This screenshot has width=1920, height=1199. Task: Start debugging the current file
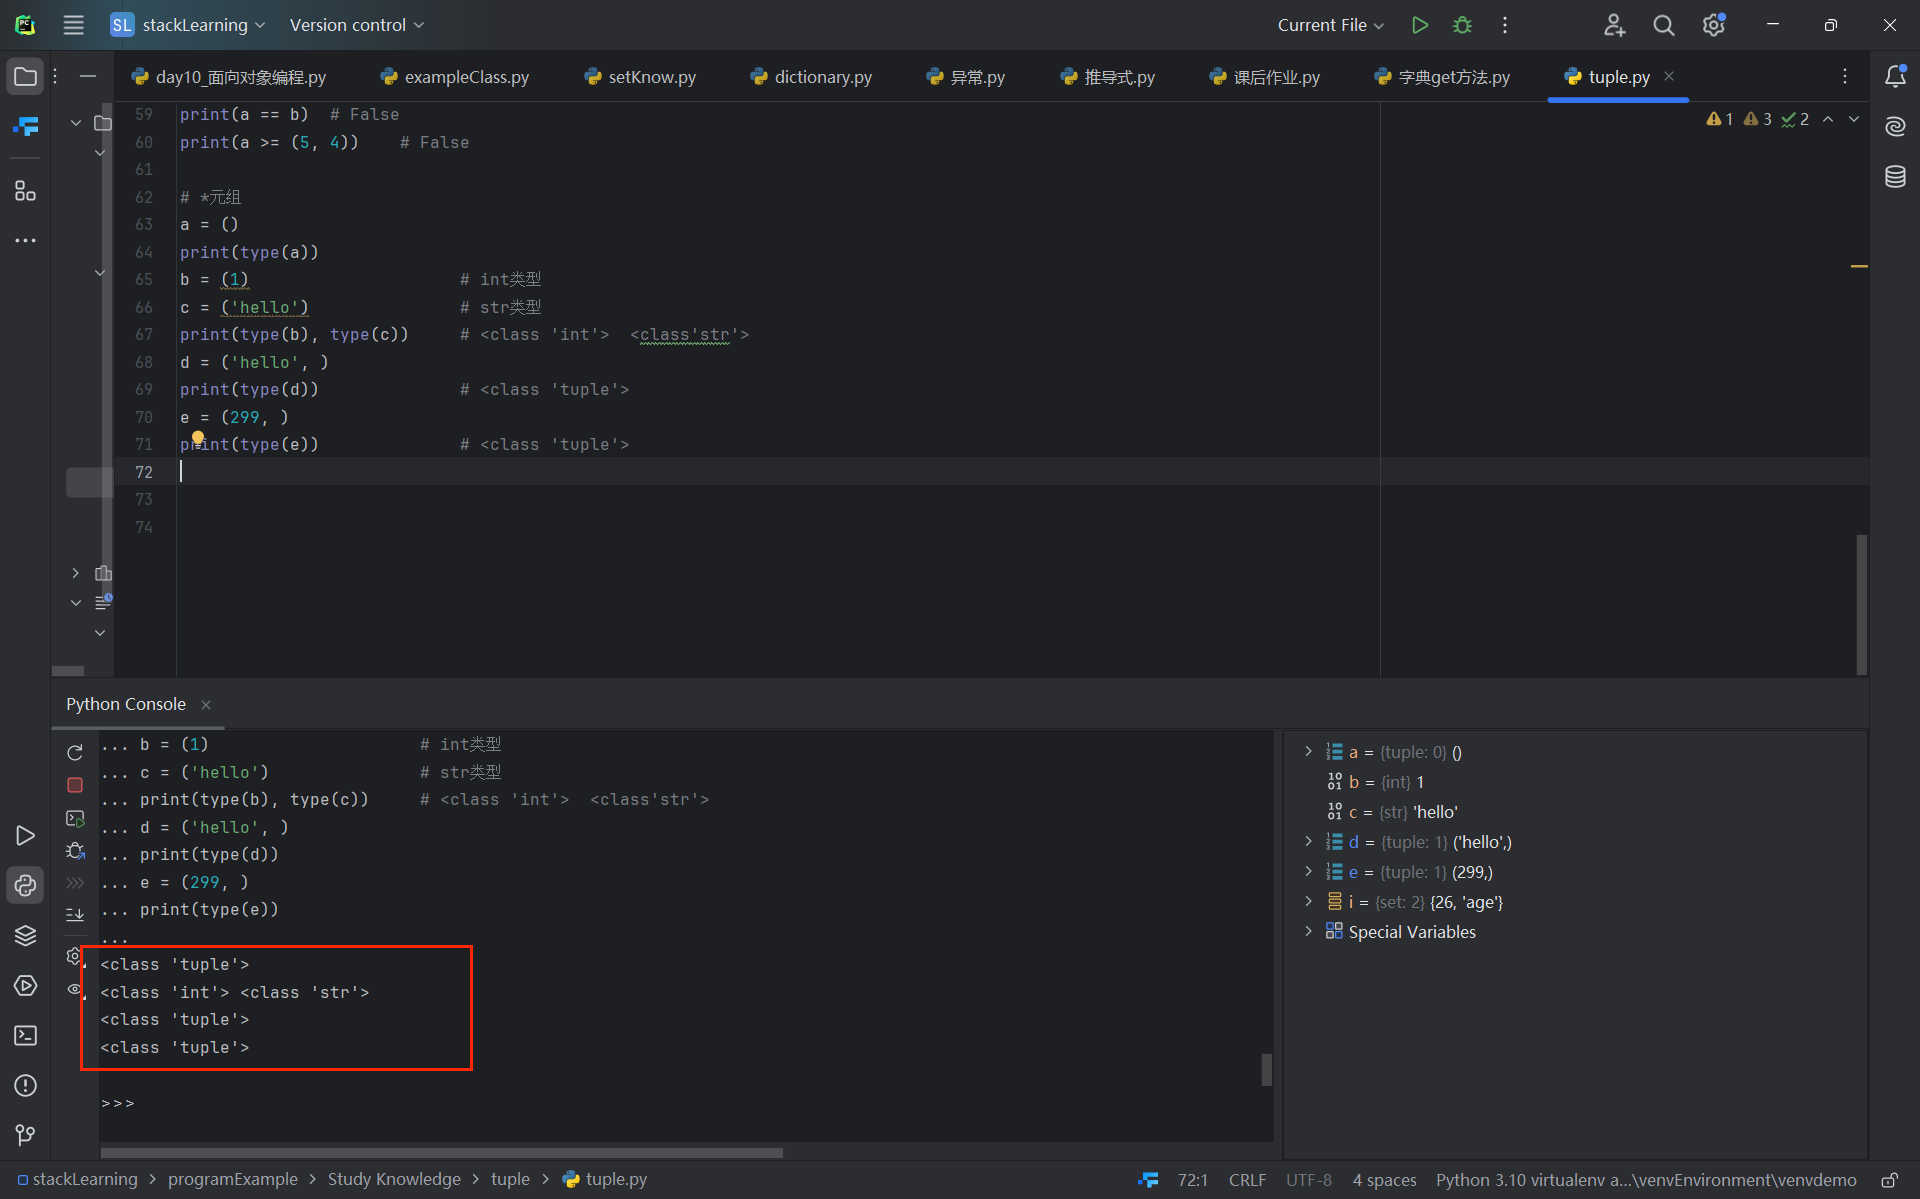click(1462, 25)
